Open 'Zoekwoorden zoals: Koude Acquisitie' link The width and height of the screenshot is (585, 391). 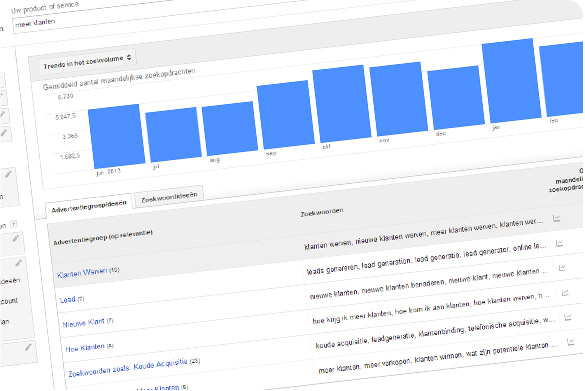pyautogui.click(x=128, y=367)
